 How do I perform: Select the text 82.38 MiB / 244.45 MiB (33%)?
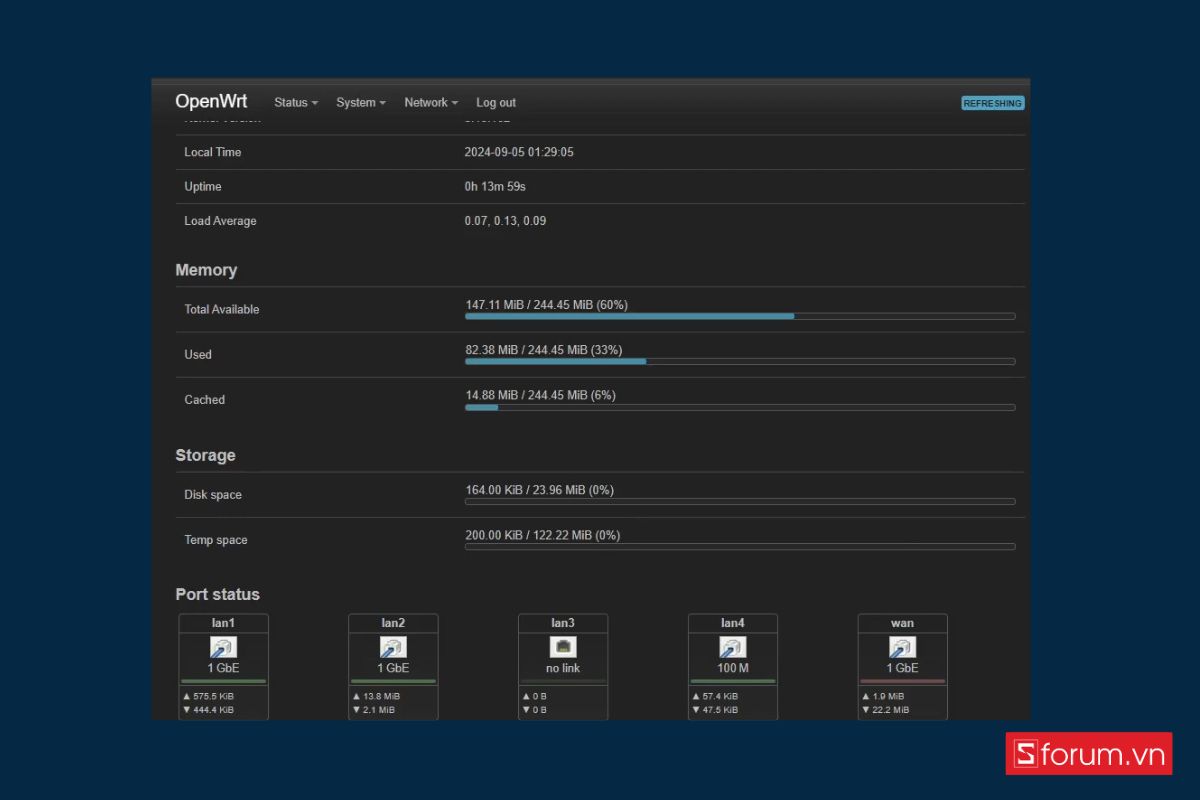click(544, 350)
